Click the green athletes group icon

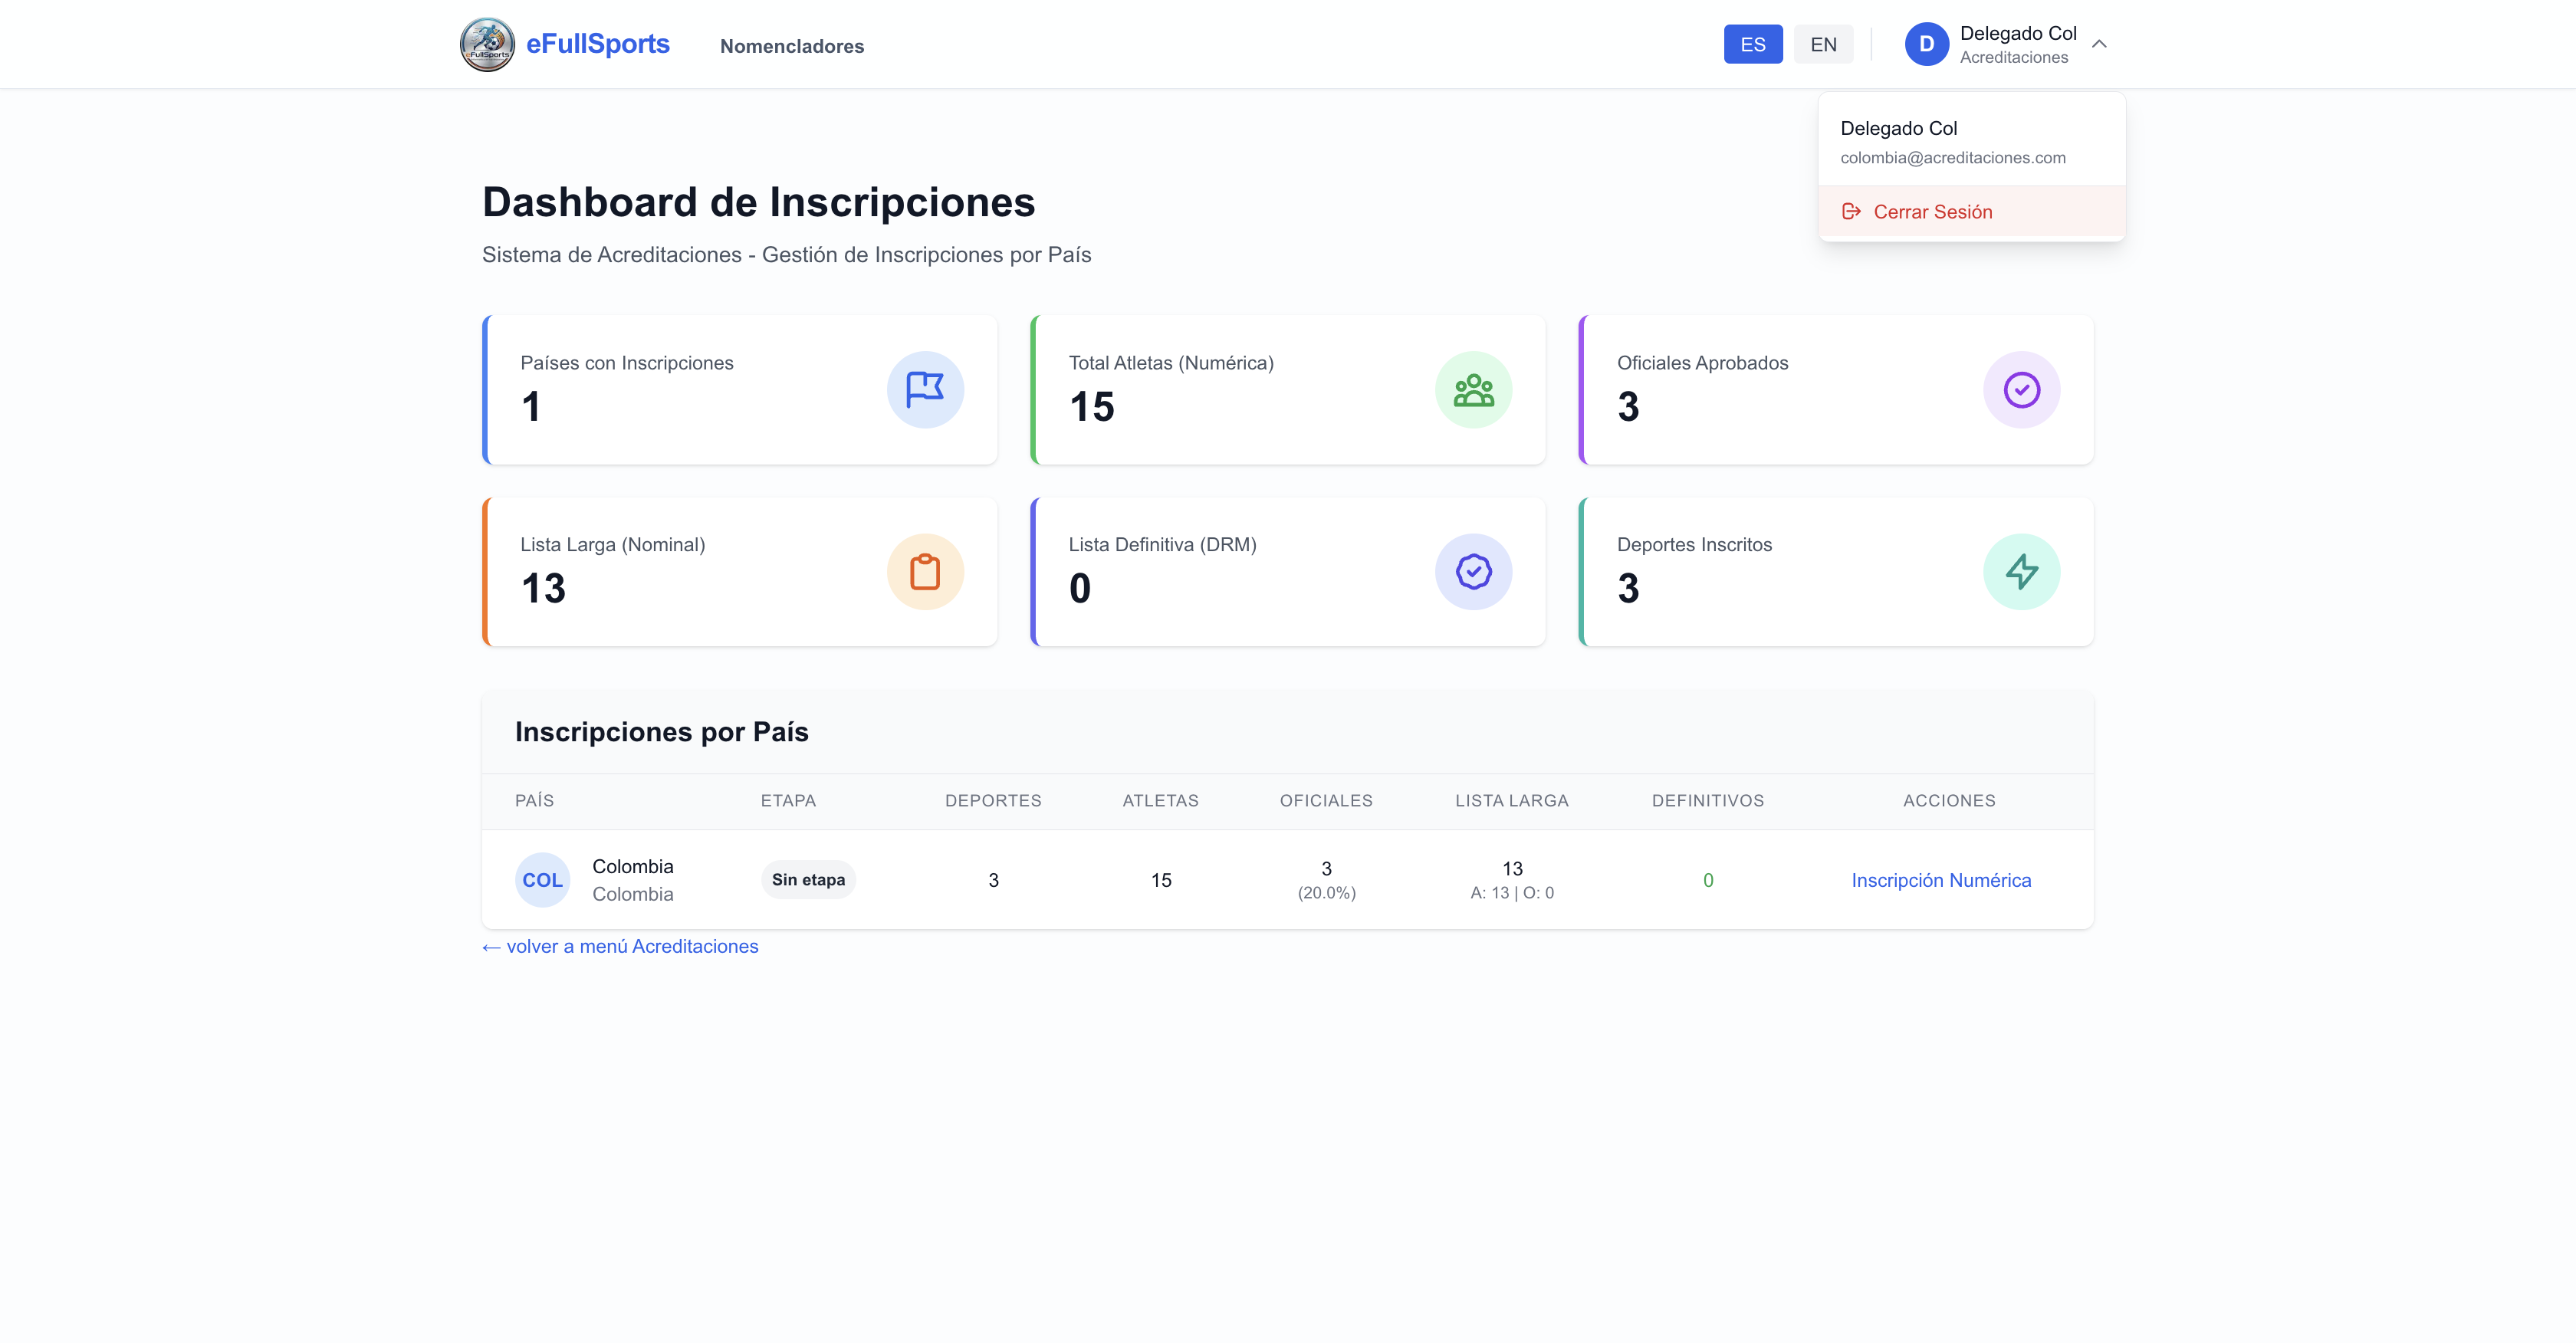click(1473, 390)
